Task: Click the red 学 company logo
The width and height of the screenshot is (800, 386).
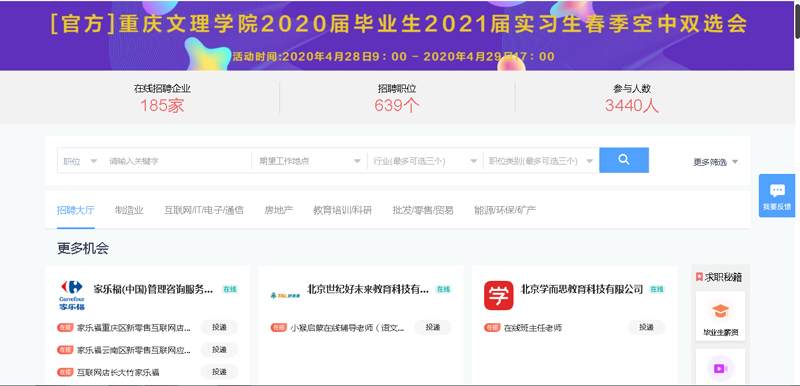Action: click(498, 295)
